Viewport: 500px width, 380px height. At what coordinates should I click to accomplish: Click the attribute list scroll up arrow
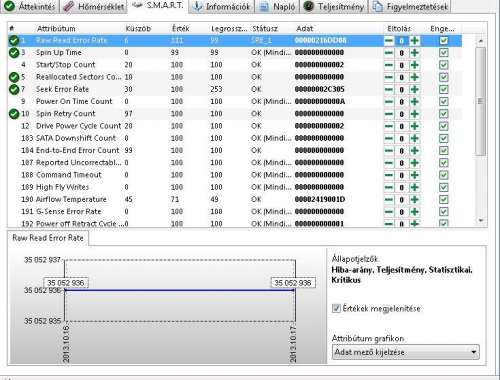point(480,41)
